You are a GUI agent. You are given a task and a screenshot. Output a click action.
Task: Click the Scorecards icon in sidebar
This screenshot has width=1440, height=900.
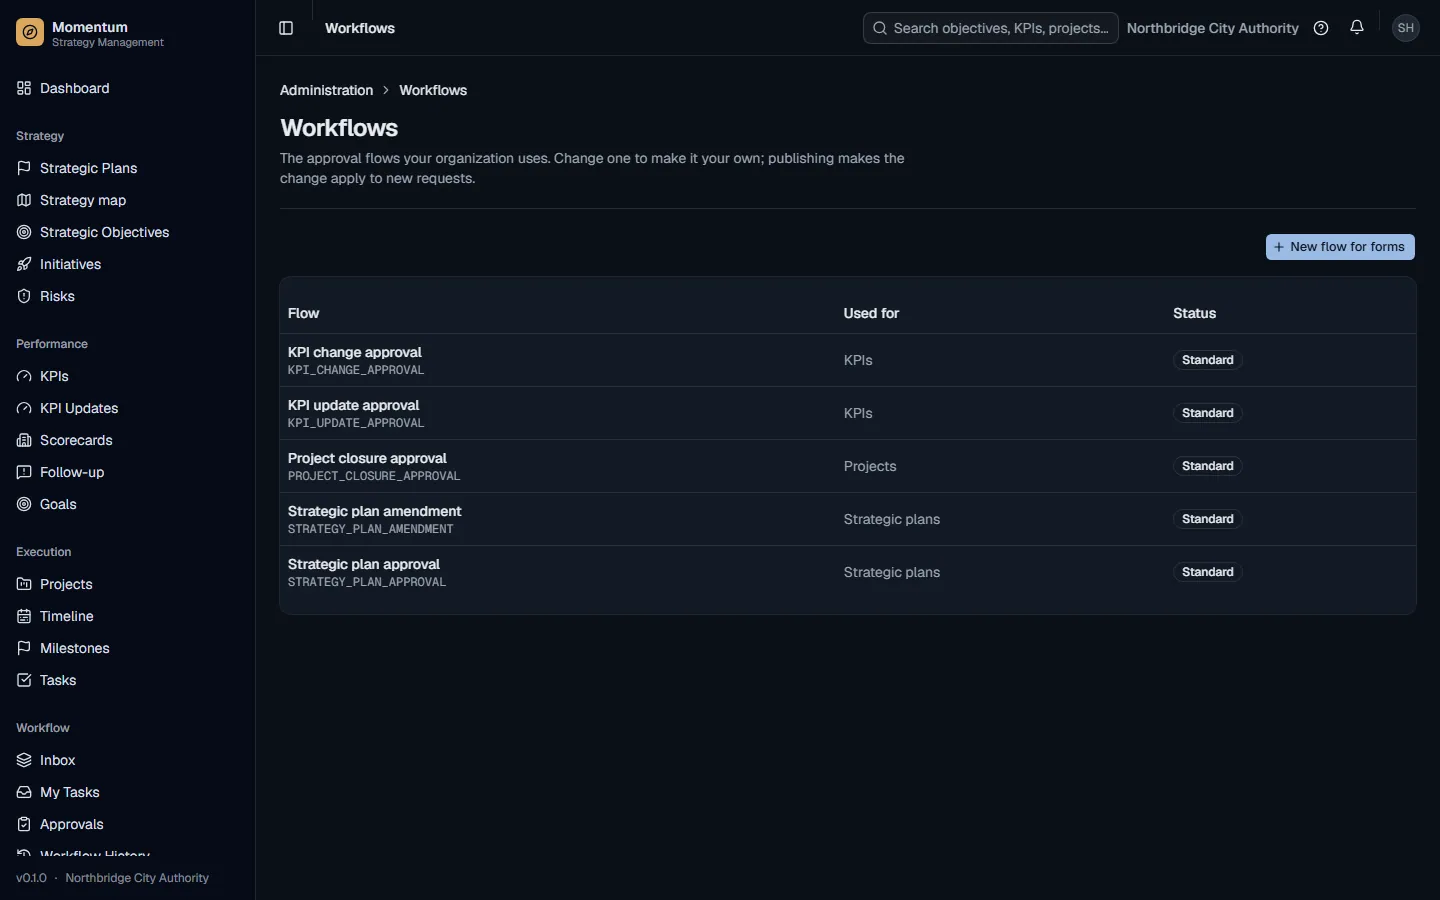24,440
